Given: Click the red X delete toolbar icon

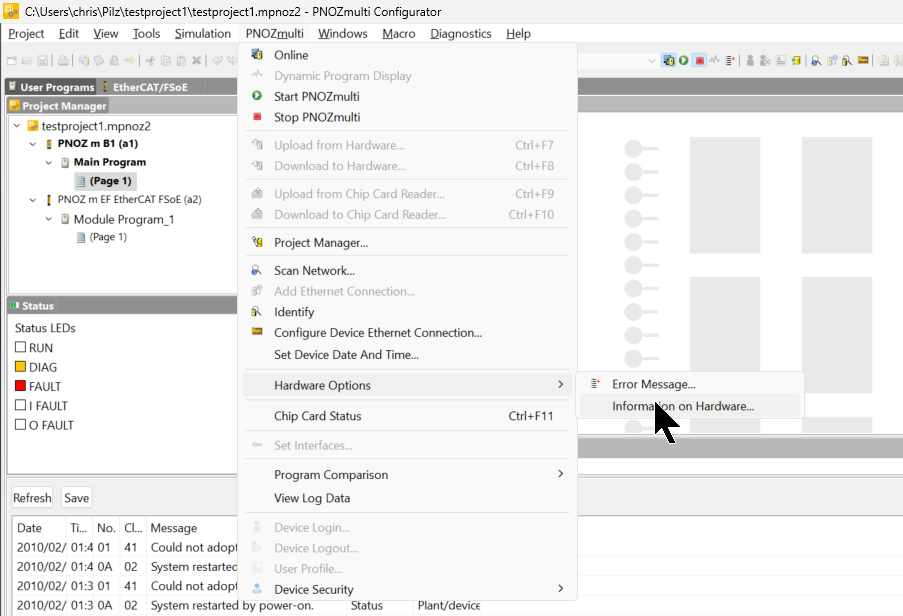Looking at the screenshot, I should (196, 60).
